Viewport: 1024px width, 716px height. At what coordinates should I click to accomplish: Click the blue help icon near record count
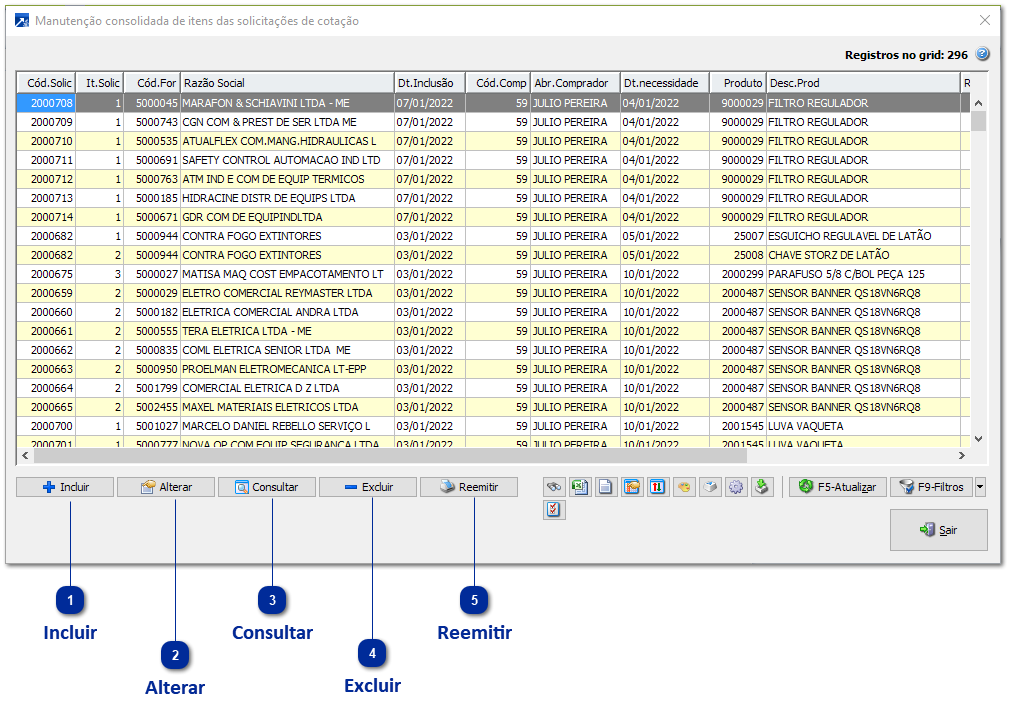pyautogui.click(x=982, y=55)
